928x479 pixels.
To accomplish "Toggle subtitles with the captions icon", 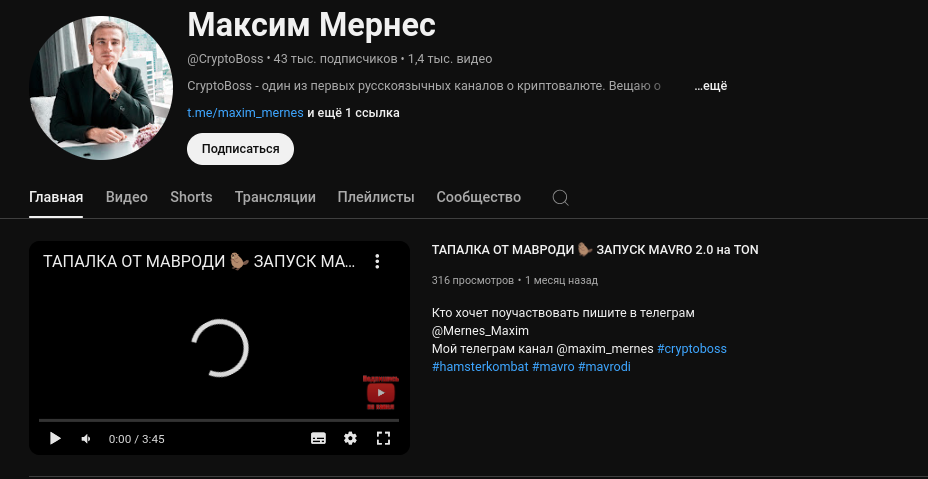I will pos(318,438).
